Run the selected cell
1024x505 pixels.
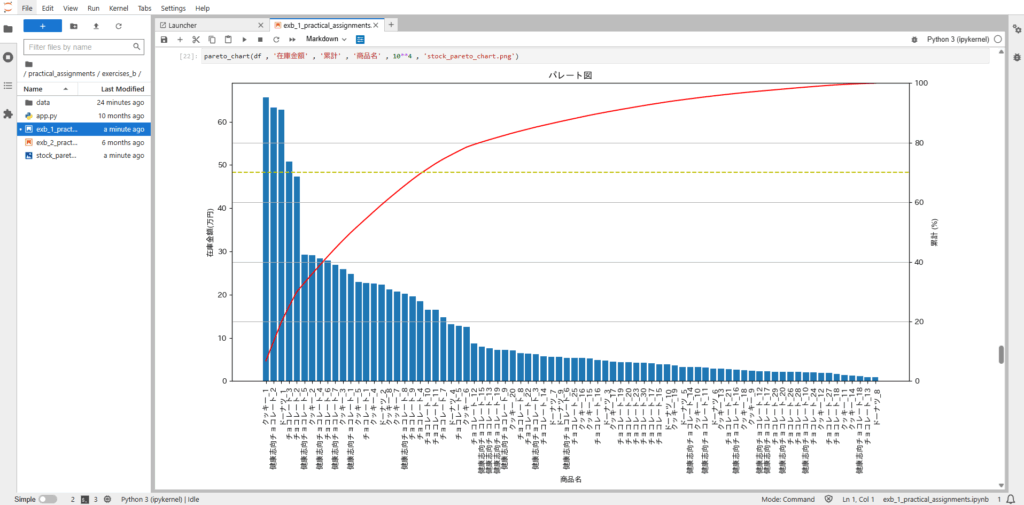click(x=244, y=39)
